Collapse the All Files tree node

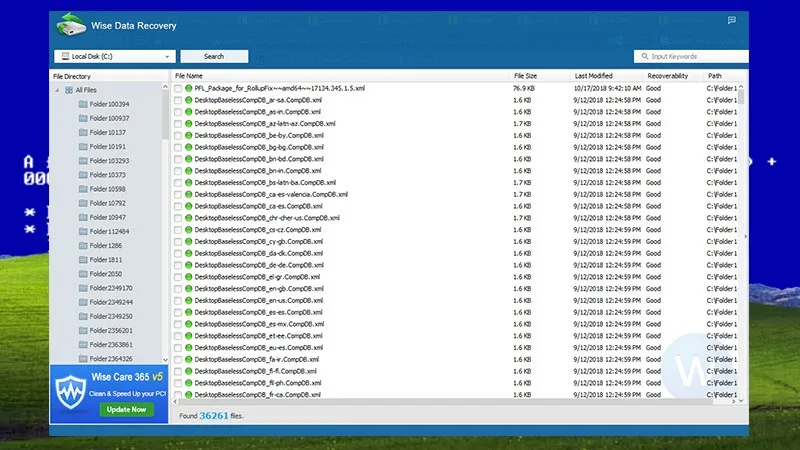click(57, 90)
